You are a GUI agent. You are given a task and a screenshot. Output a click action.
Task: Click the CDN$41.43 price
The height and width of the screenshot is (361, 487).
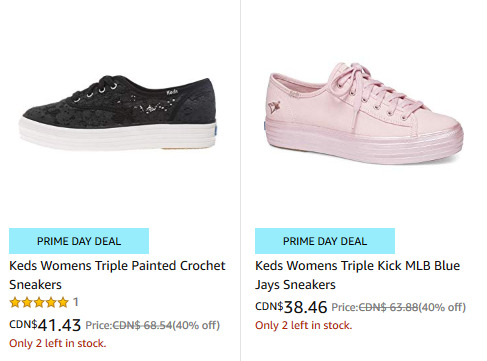coord(45,325)
